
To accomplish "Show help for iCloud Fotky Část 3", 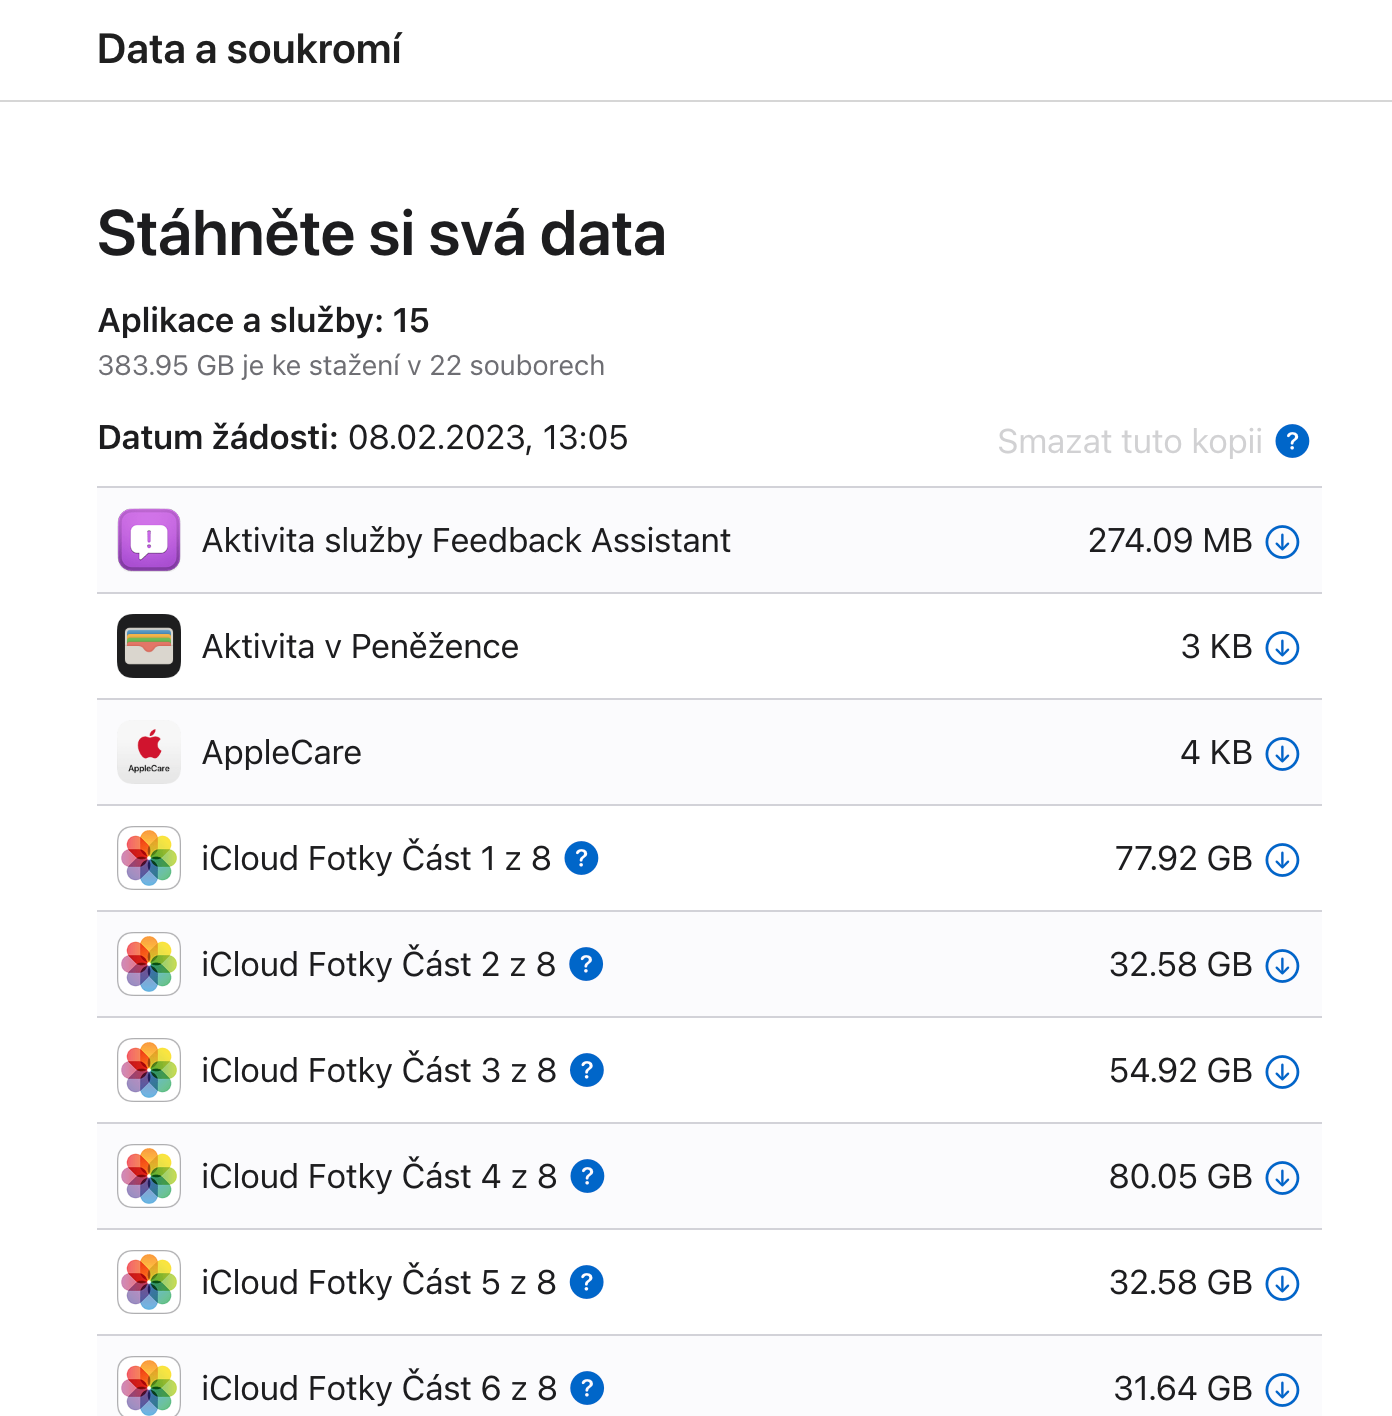I will click(x=587, y=1070).
